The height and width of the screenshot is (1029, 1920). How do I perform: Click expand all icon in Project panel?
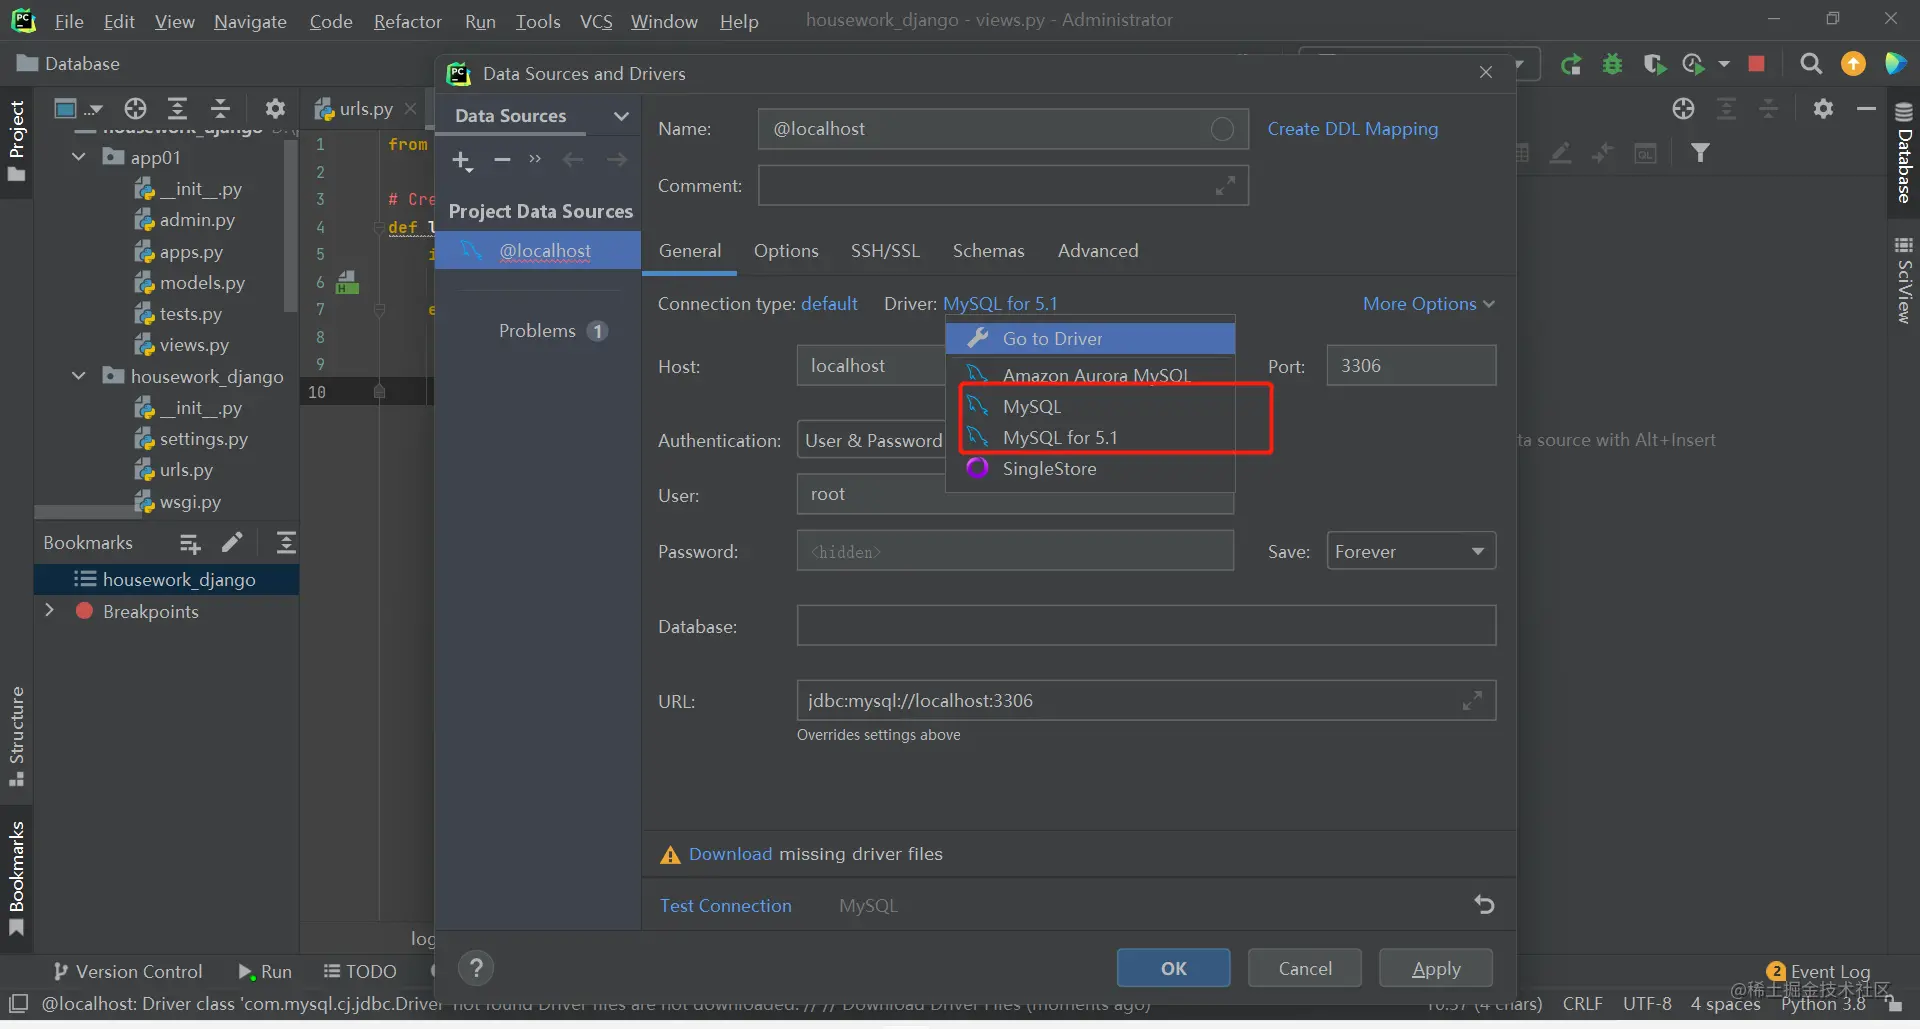point(177,108)
